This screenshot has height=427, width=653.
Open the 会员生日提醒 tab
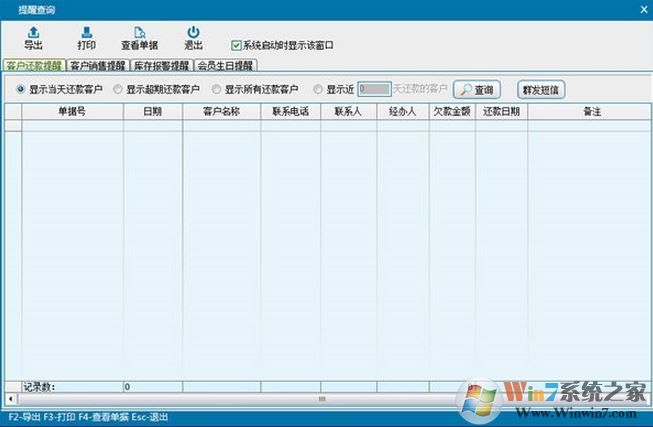point(225,65)
